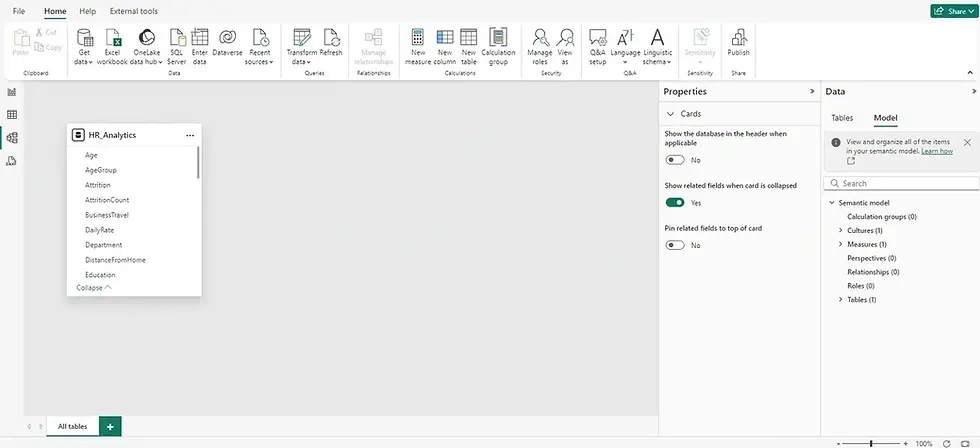Collapse the Semantic model tree node
Viewport: 980px width, 448px height.
[x=832, y=202]
